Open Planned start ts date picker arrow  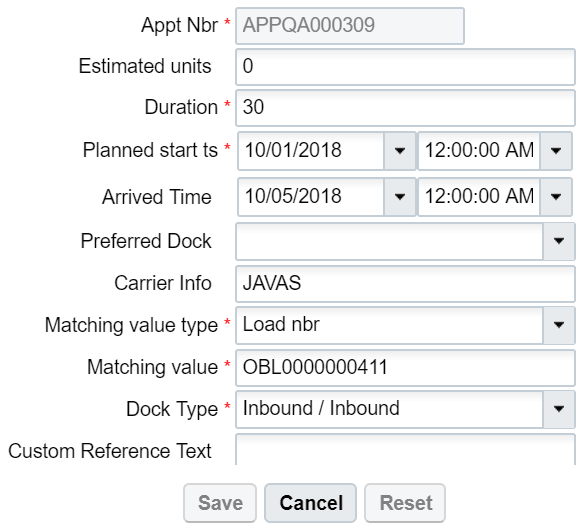400,151
